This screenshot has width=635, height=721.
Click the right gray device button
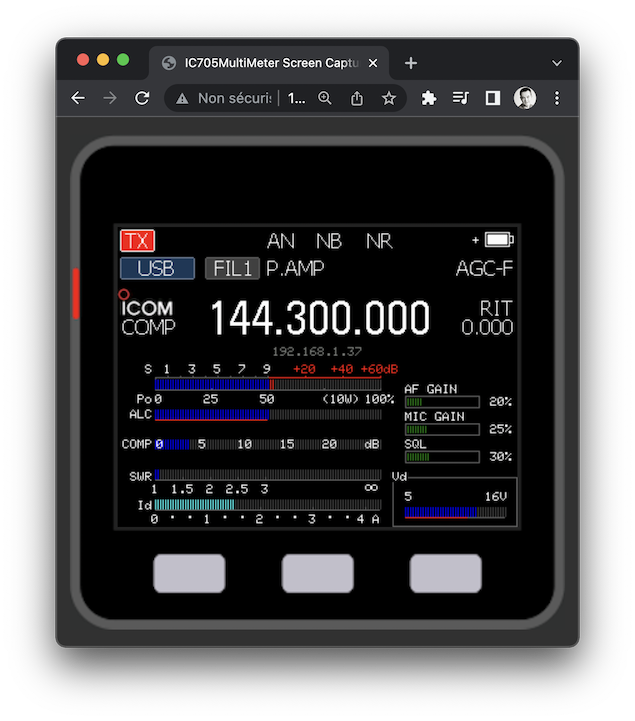click(x=446, y=573)
